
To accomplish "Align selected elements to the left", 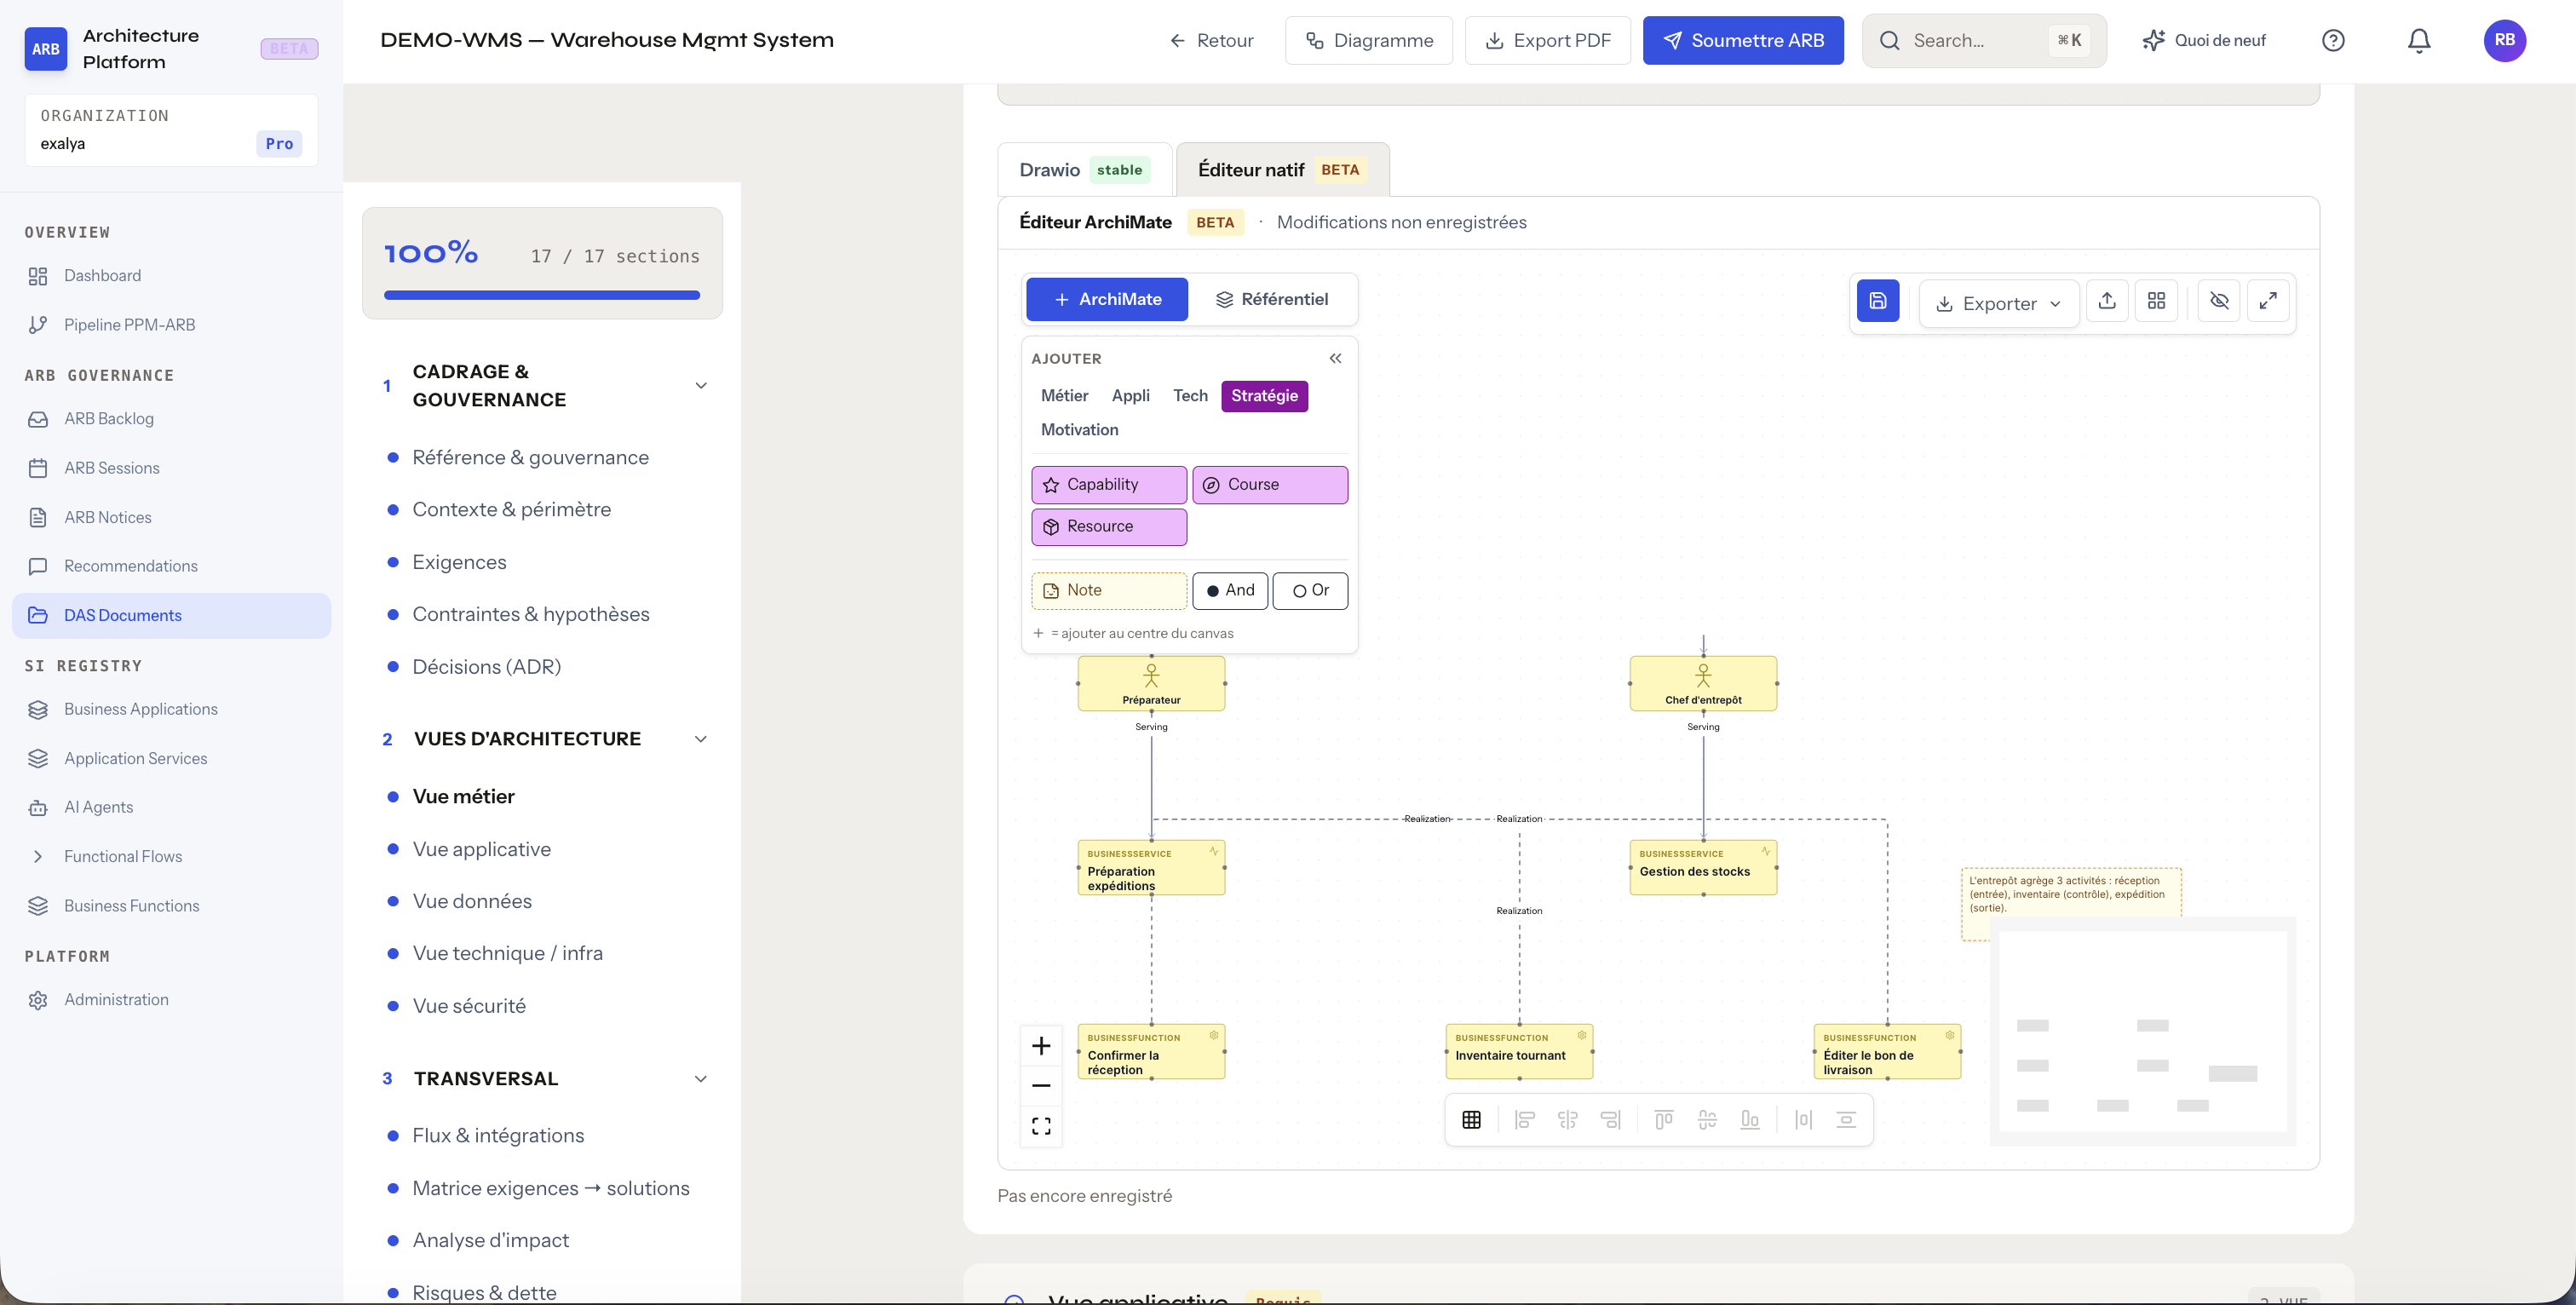I will point(1524,1120).
